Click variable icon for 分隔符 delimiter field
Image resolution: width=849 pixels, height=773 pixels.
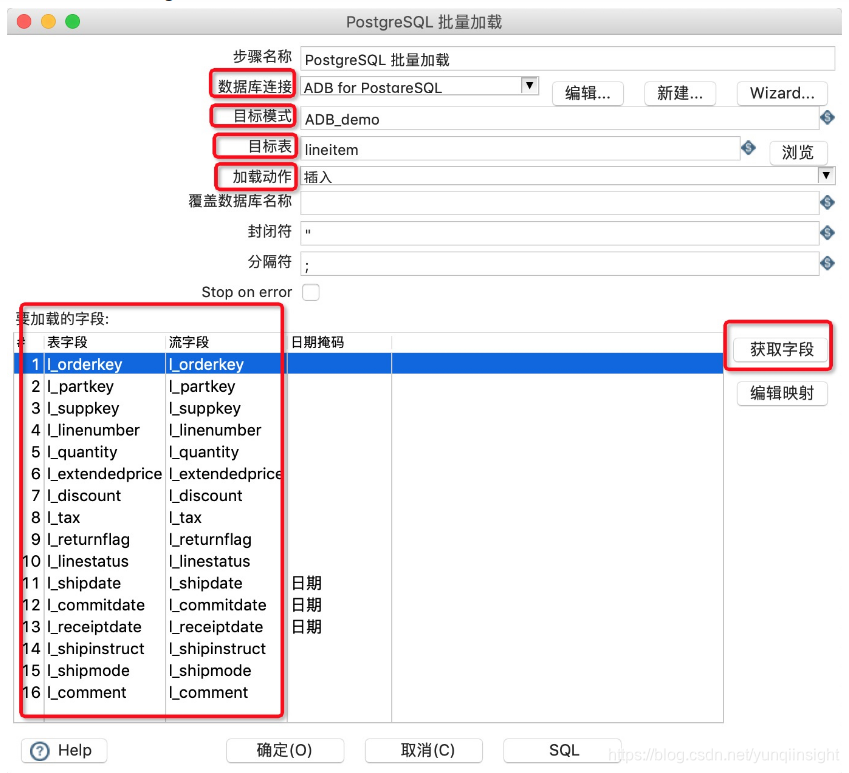(827, 263)
